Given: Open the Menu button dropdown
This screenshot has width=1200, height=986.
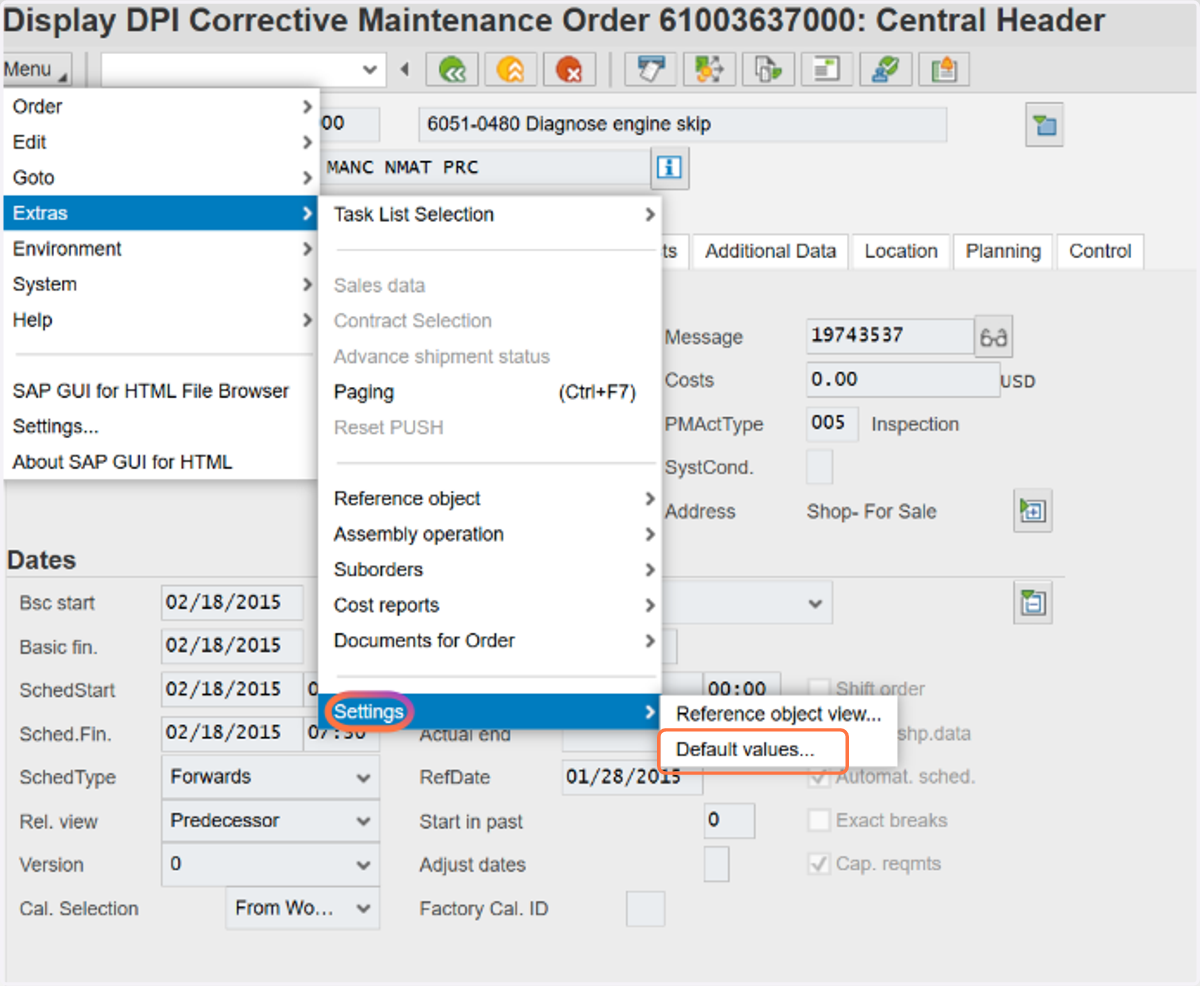Looking at the screenshot, I should coord(37,70).
